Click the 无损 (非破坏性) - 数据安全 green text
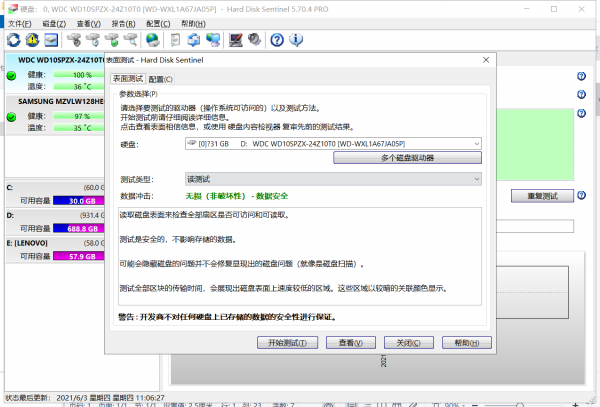Image resolution: width=600 pixels, height=407 pixels. [236, 196]
